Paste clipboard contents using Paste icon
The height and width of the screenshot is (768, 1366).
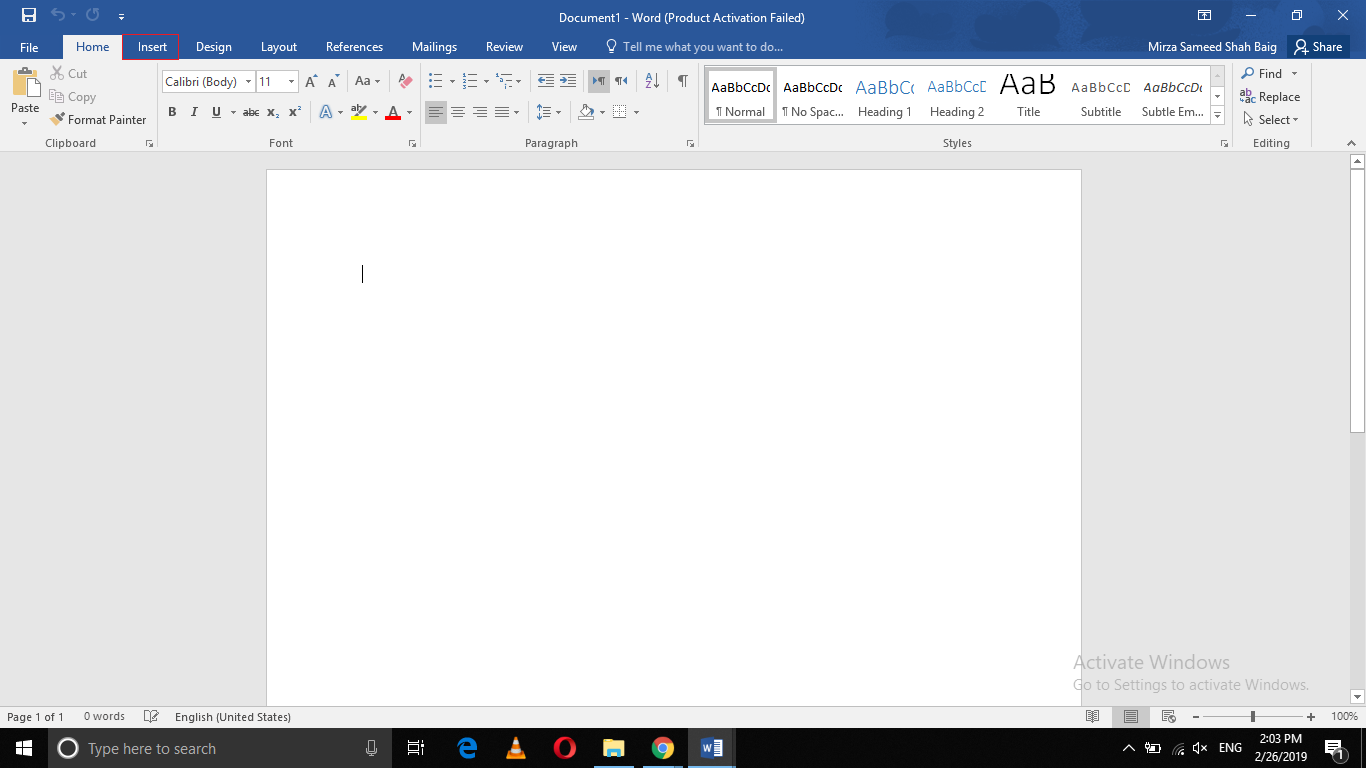coord(25,82)
